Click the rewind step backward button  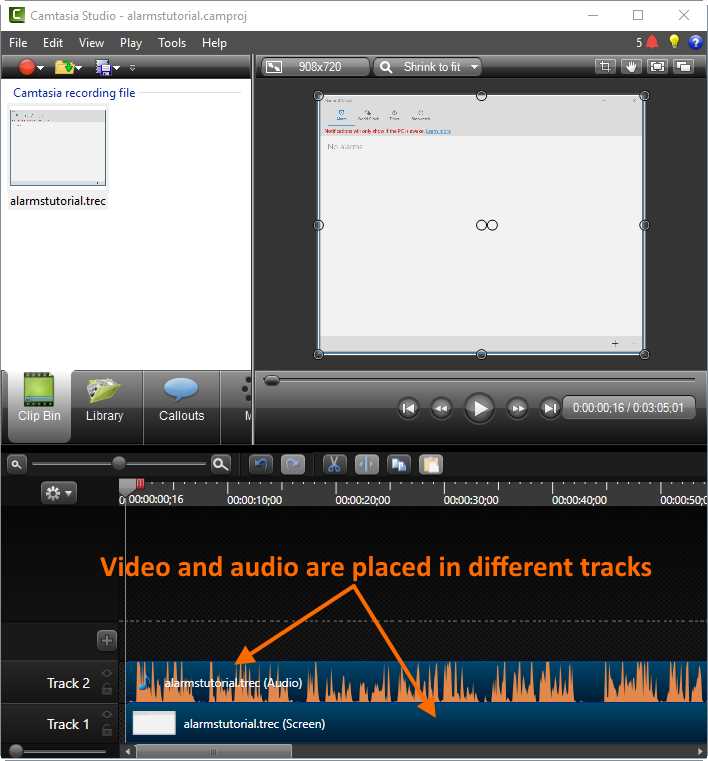[441, 408]
